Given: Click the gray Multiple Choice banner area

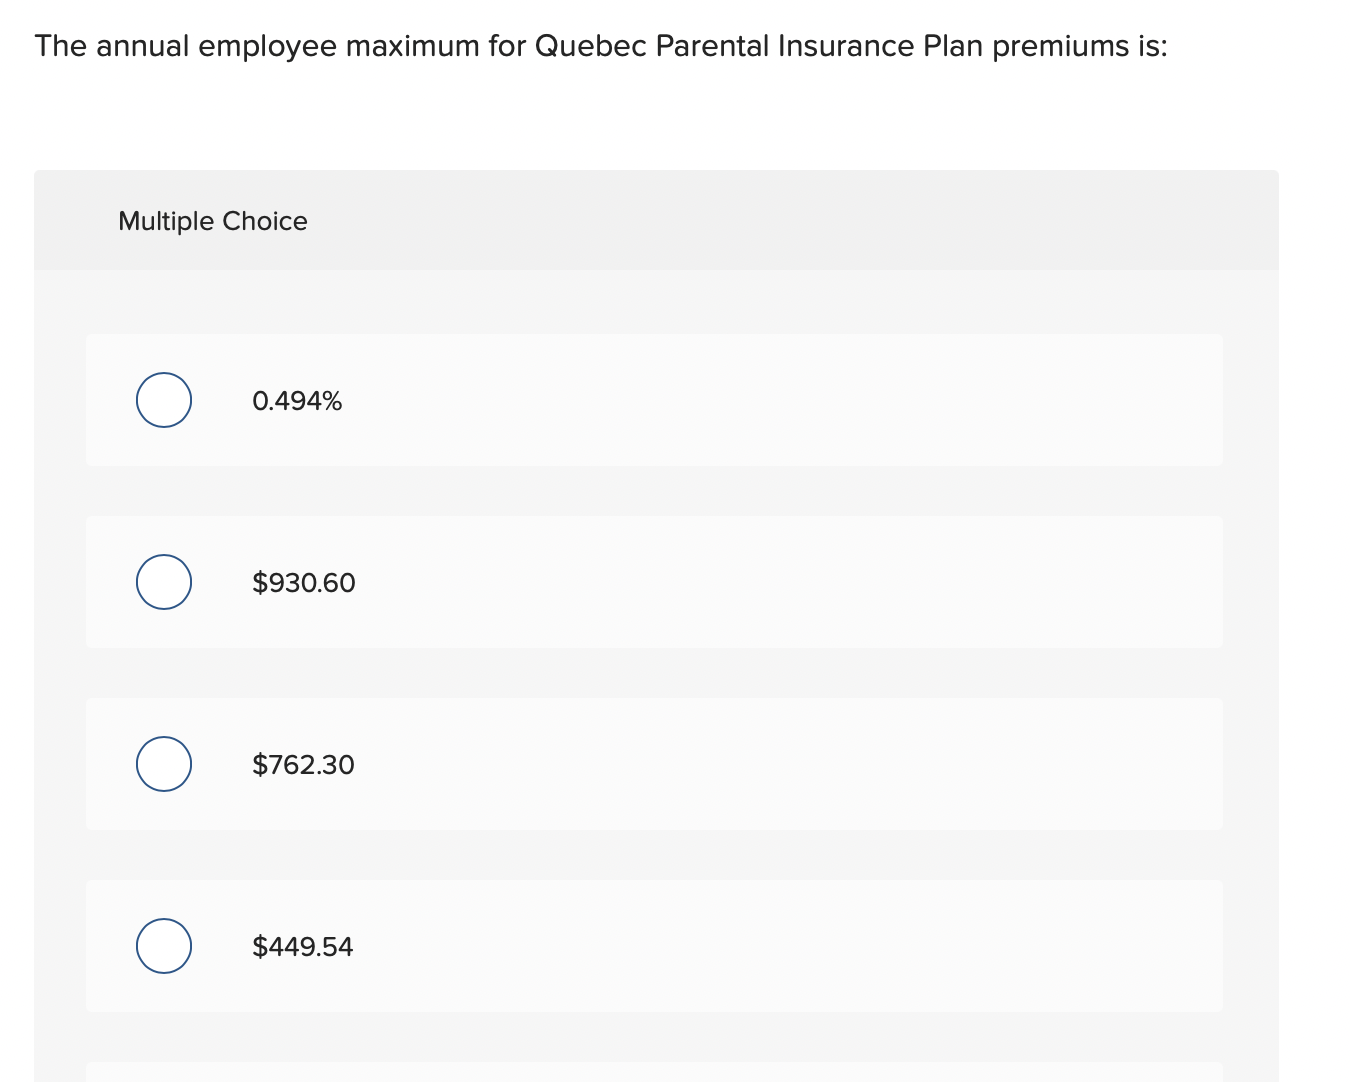Looking at the screenshot, I should [x=655, y=219].
